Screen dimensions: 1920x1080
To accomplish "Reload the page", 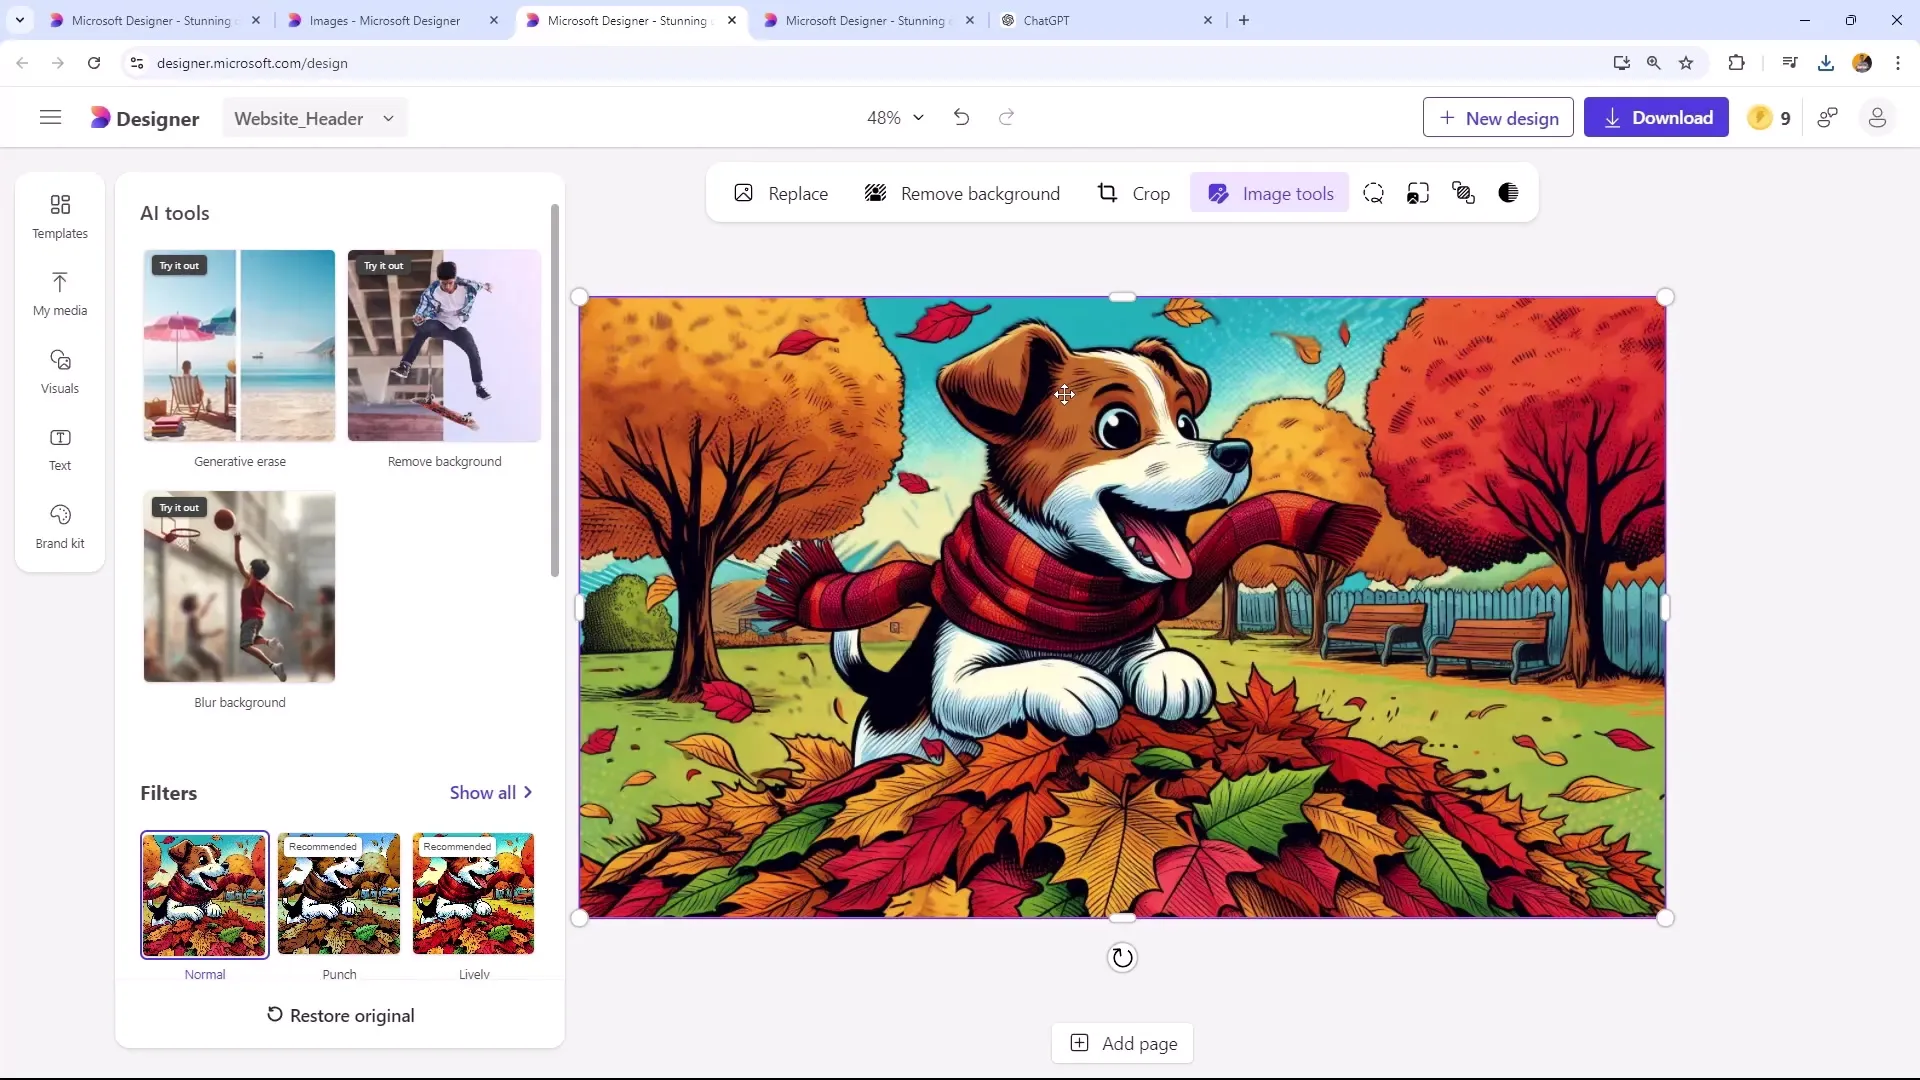I will pyautogui.click(x=94, y=63).
